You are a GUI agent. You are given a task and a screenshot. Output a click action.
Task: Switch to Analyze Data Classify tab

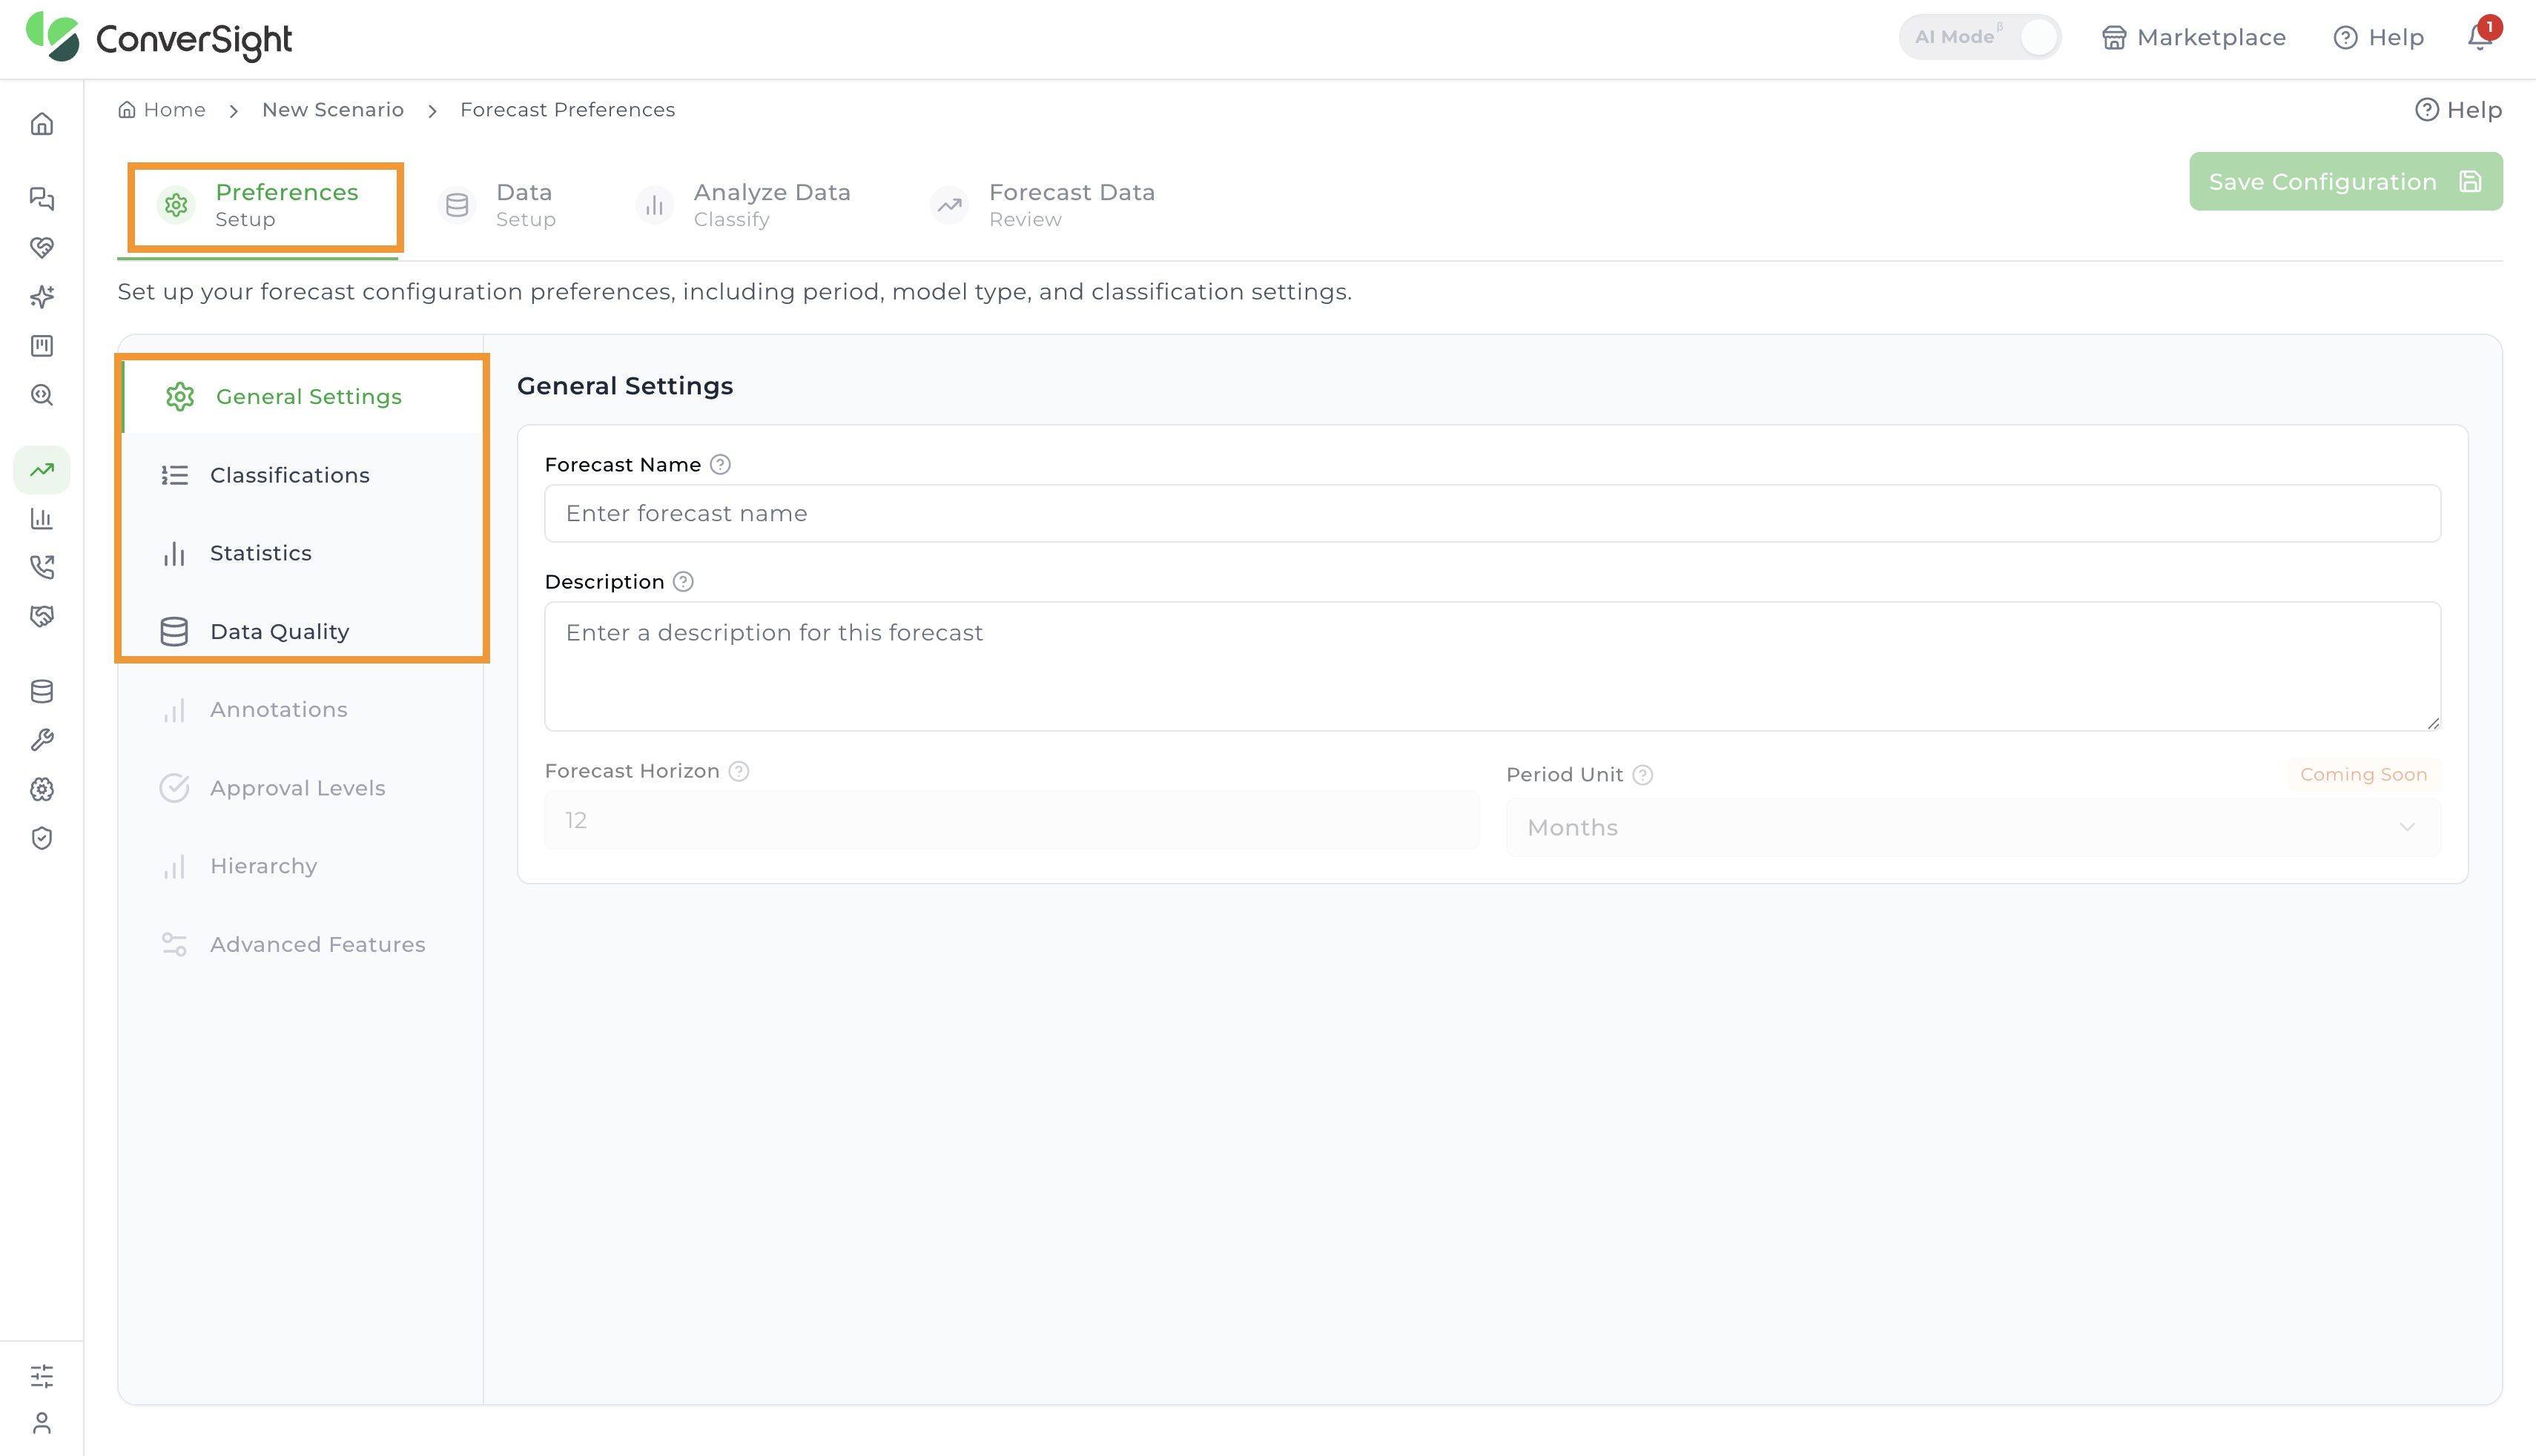(743, 205)
